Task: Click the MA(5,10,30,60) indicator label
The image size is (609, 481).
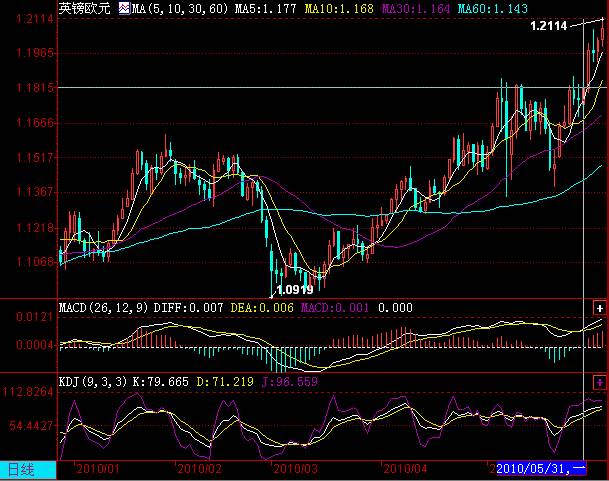Action: tap(180, 9)
